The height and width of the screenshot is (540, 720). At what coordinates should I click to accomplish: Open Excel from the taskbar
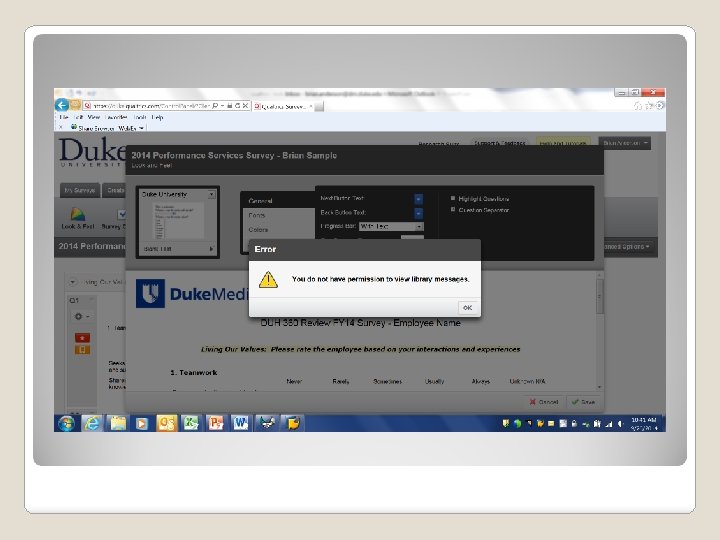tap(191, 423)
